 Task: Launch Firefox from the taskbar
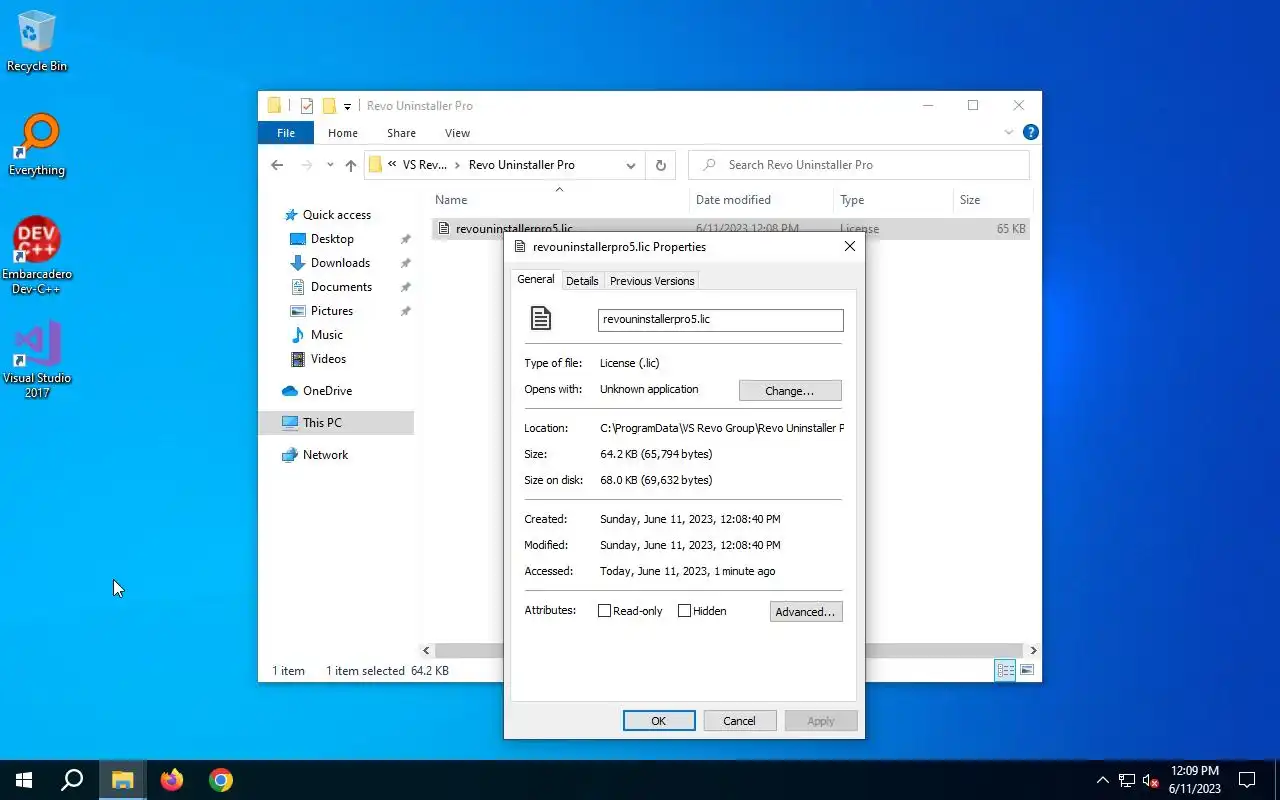coord(172,780)
